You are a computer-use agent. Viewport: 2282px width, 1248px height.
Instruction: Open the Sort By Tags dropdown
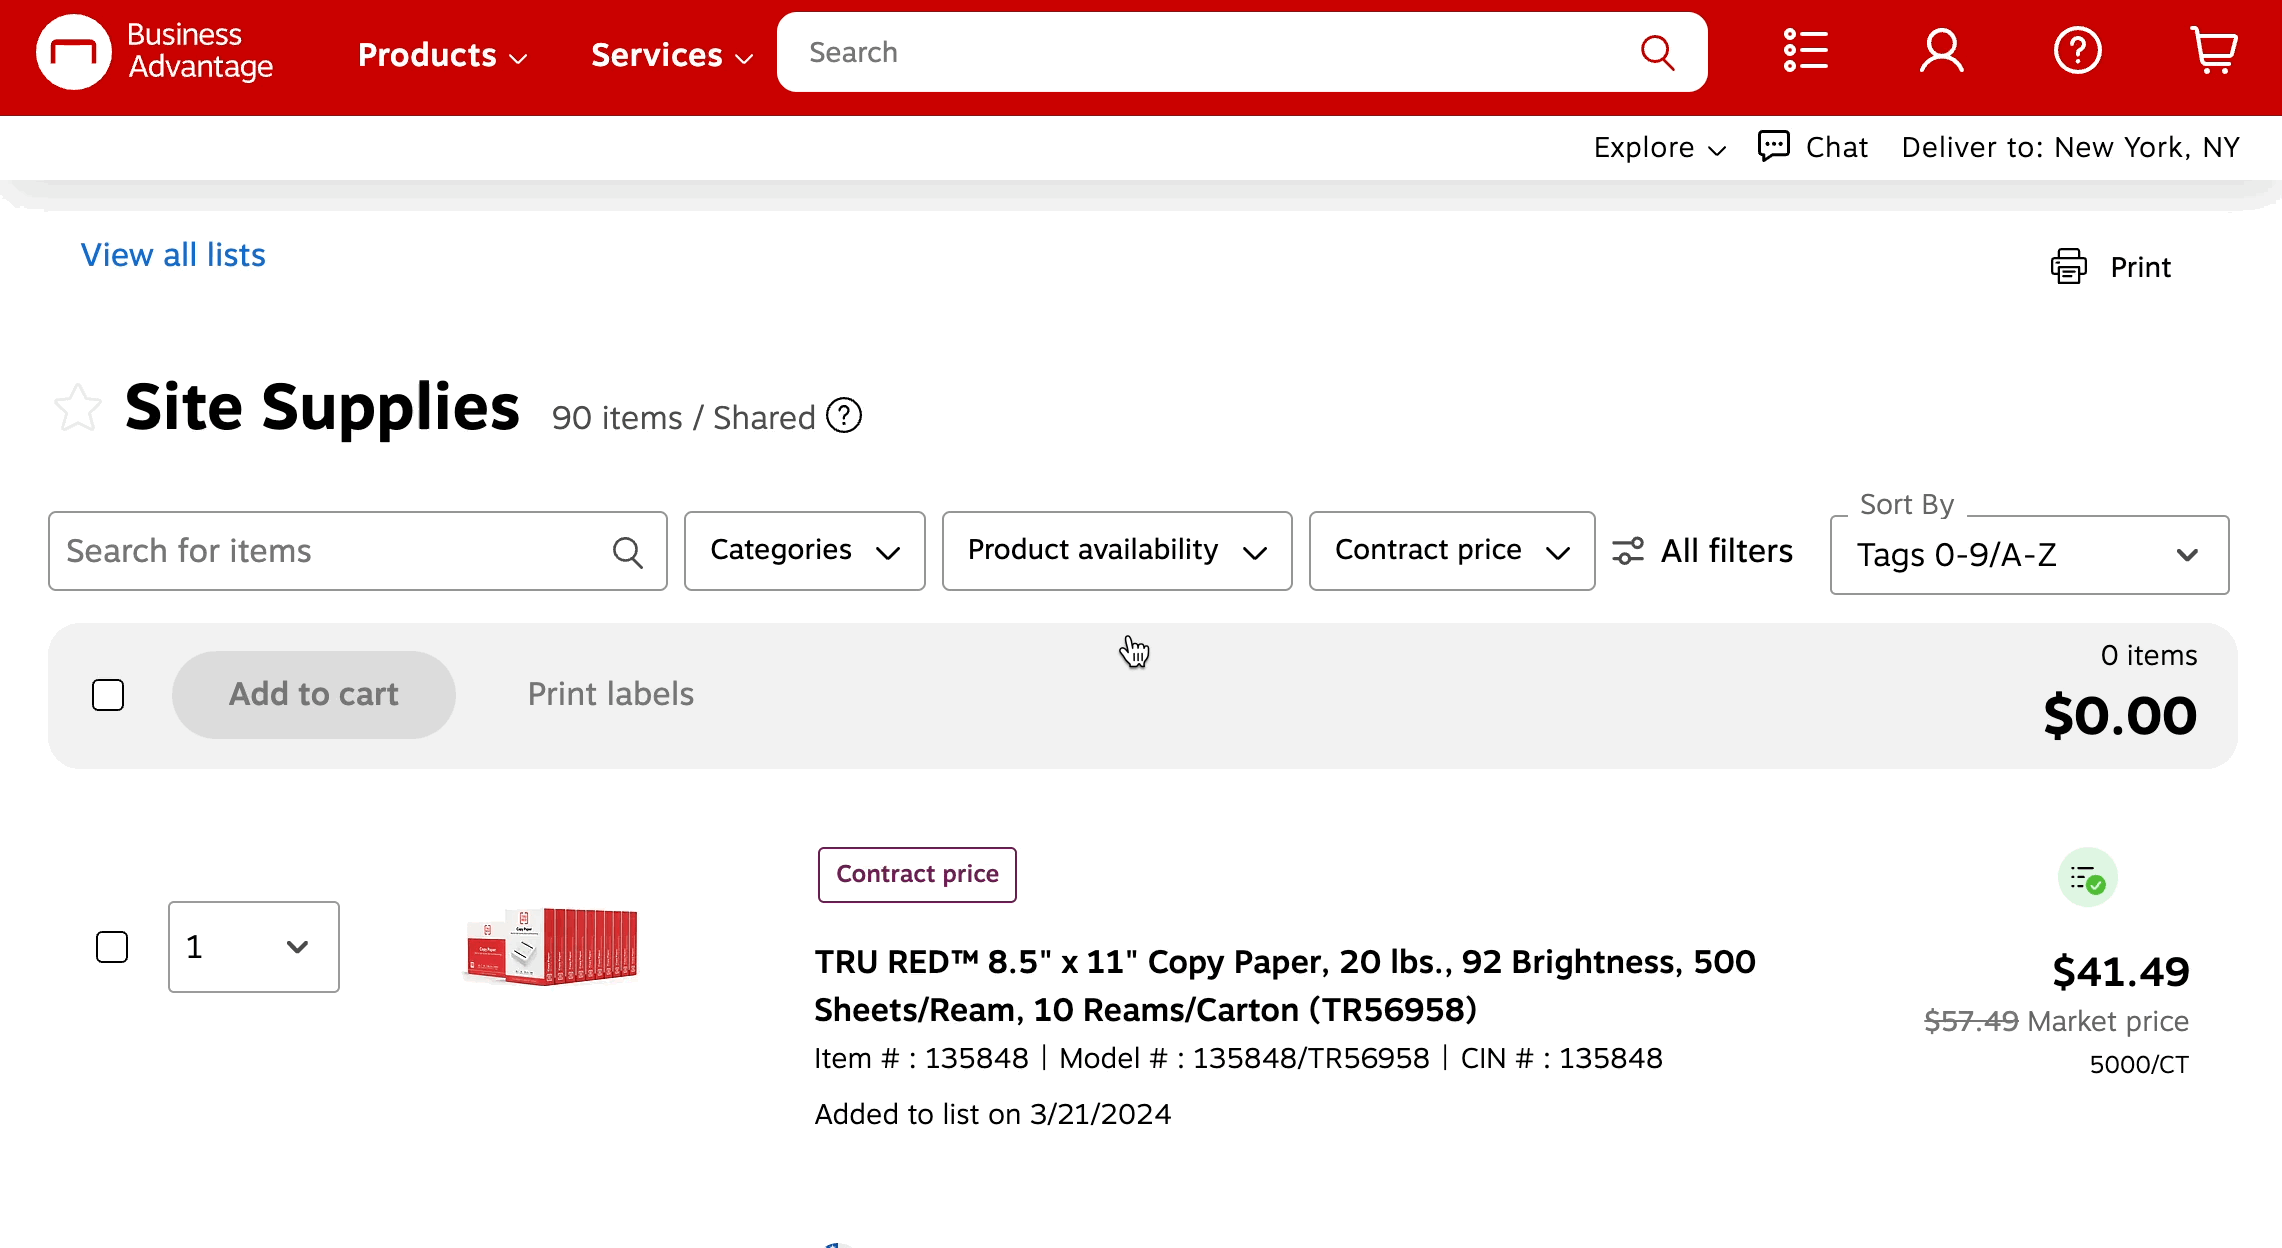[2028, 555]
